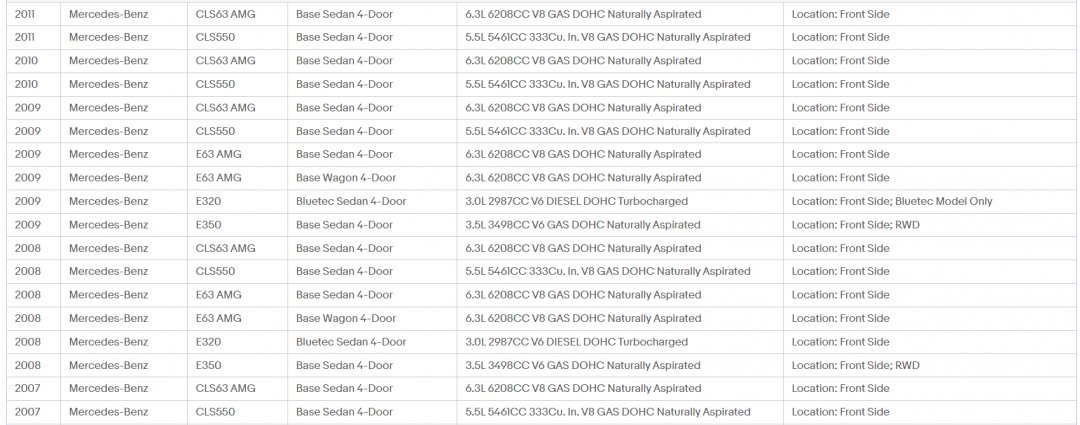Click the 6.3L 6208CC engine in 2011 CLS63 AMG row
This screenshot has width=1080, height=425.
point(583,14)
